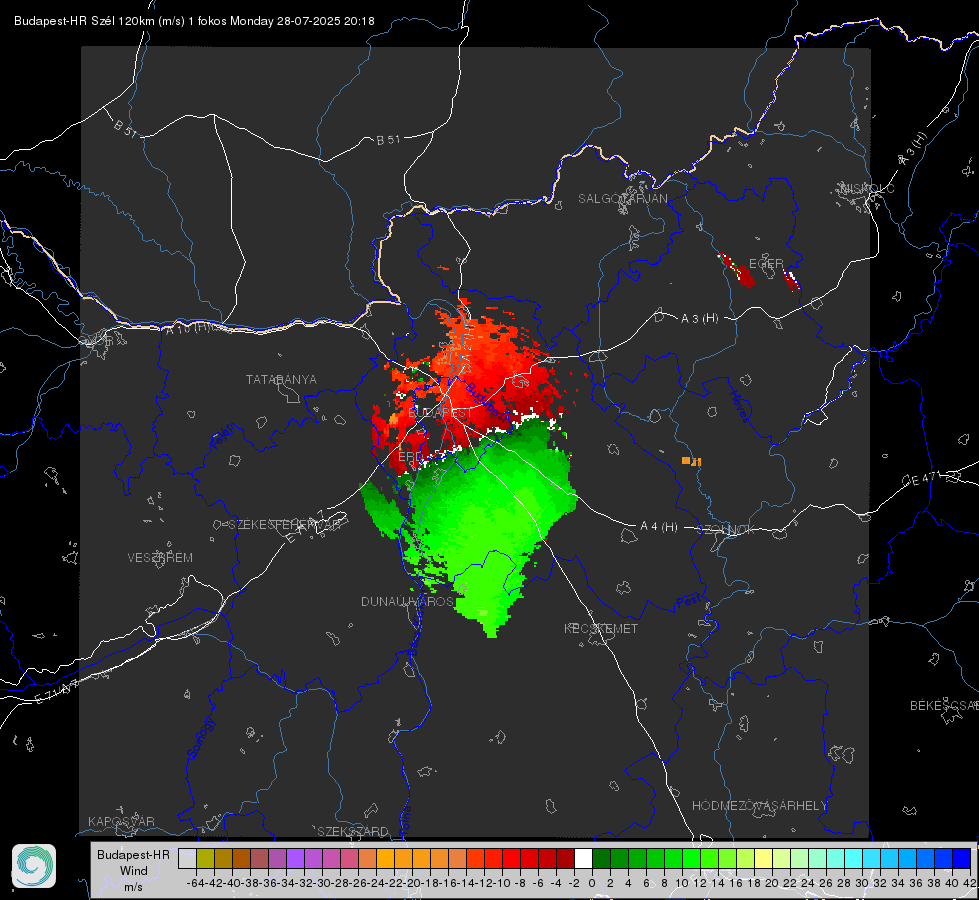Click the 'A 3 (H)' road label near Eger
The height and width of the screenshot is (900, 979).
coord(699,319)
